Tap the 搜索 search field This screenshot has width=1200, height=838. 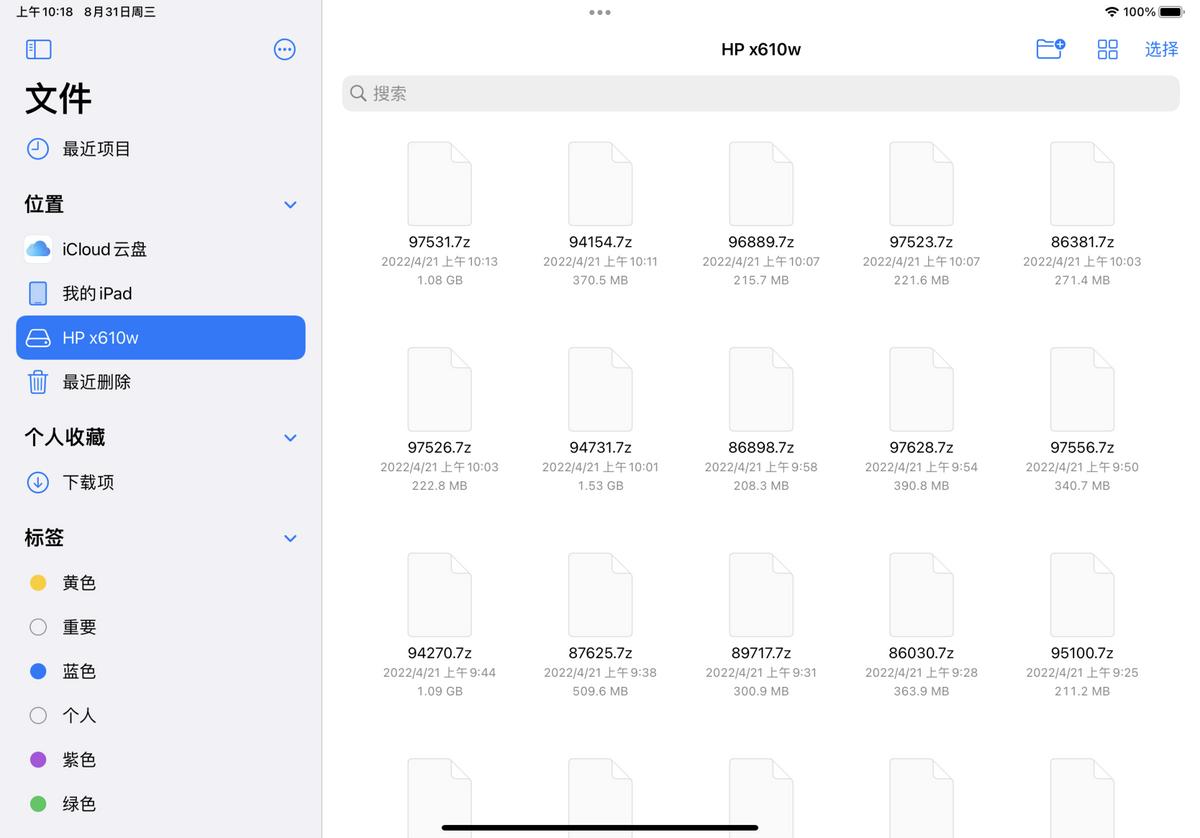click(760, 93)
